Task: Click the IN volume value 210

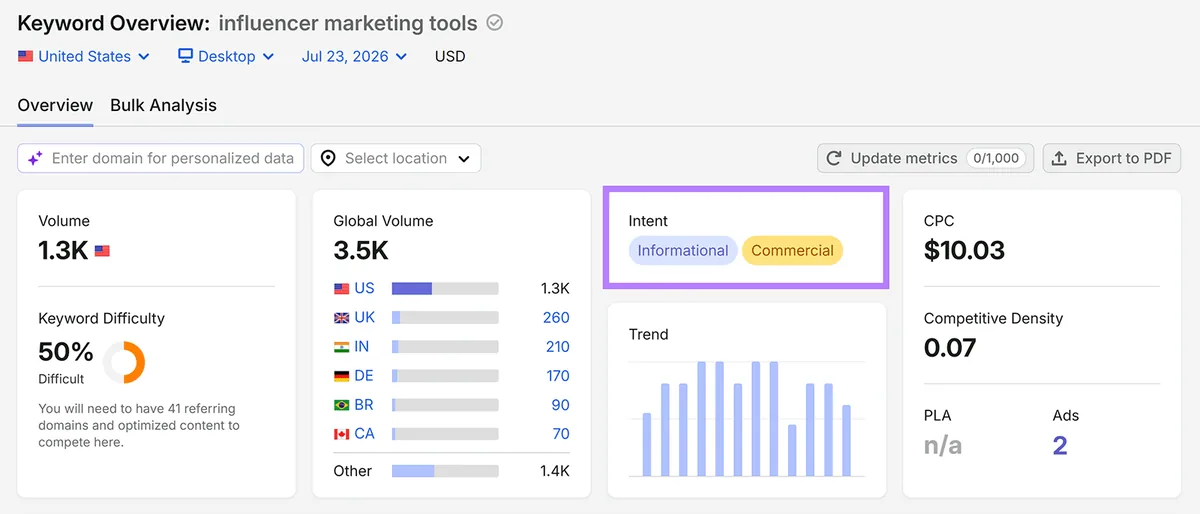Action: [x=557, y=347]
